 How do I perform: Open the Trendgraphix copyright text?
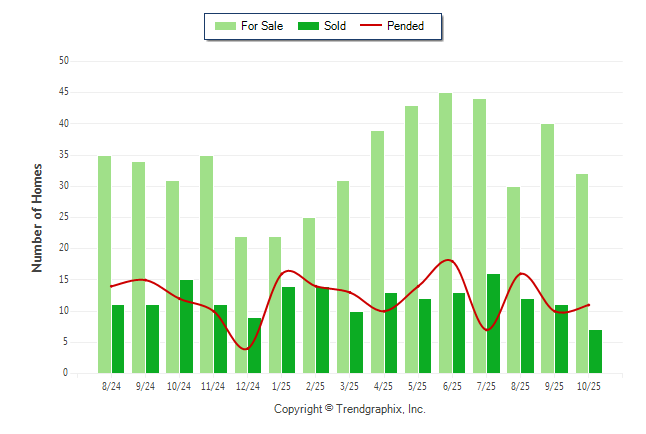click(349, 409)
